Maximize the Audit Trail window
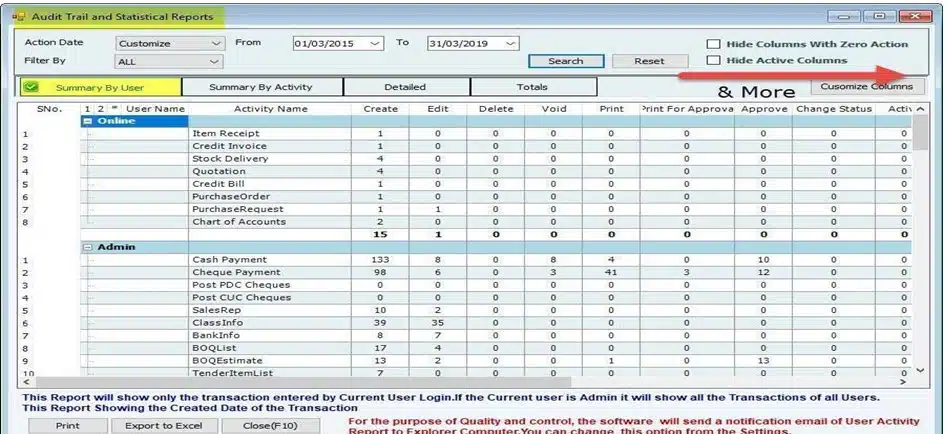Image resolution: width=948 pixels, height=434 pixels. click(x=880, y=16)
